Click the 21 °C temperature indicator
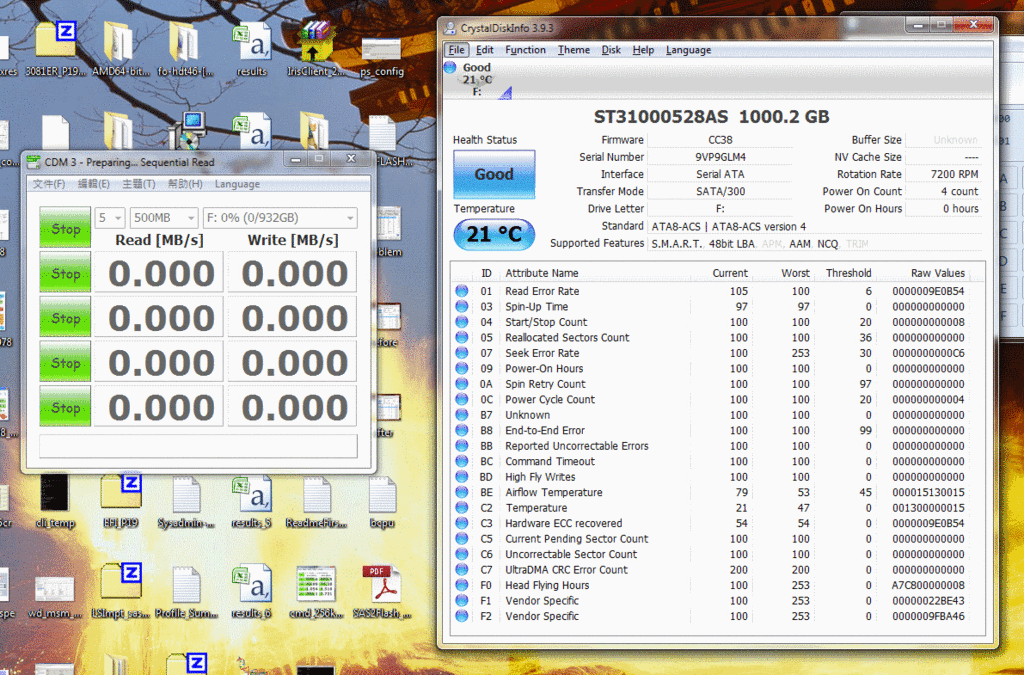 (494, 235)
